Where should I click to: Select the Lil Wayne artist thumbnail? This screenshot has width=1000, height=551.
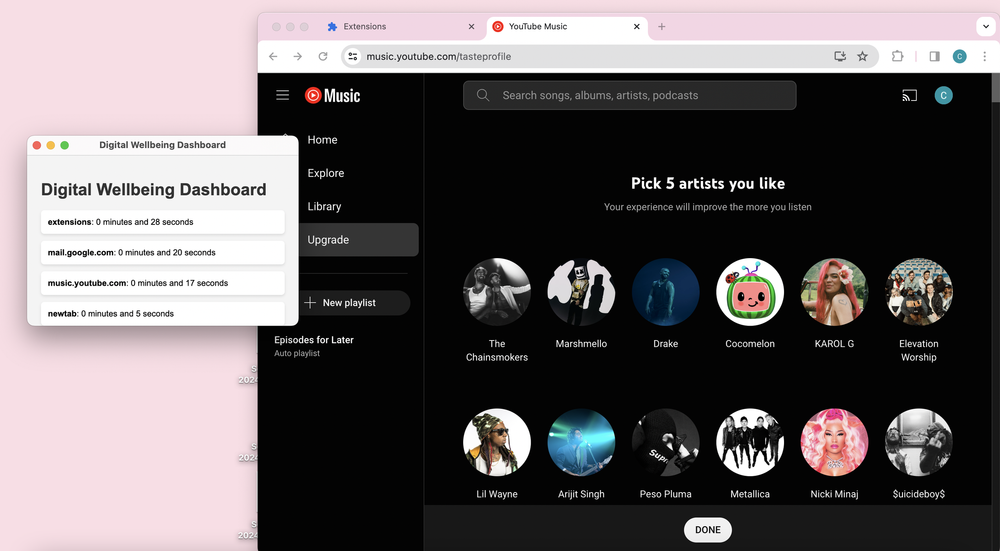coord(497,443)
